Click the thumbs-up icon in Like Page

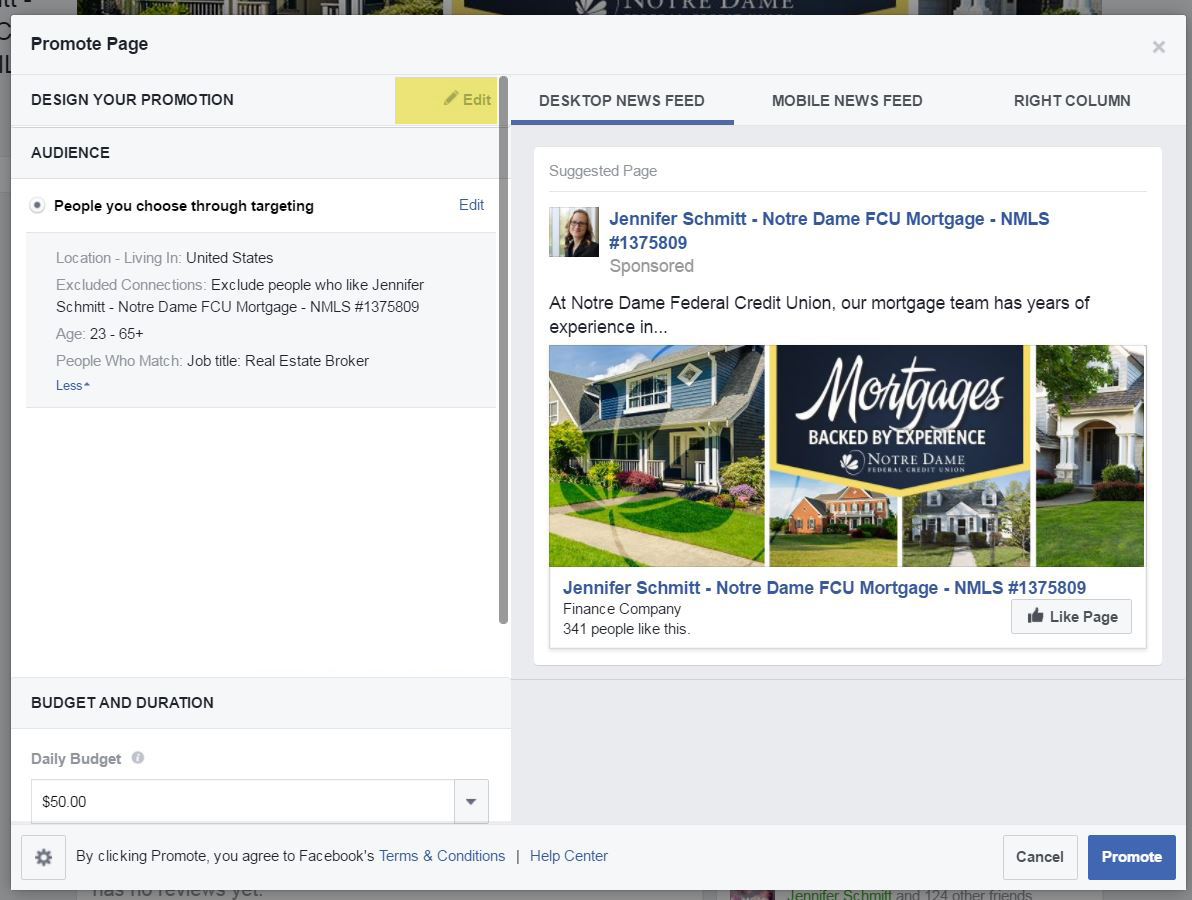click(x=1035, y=616)
